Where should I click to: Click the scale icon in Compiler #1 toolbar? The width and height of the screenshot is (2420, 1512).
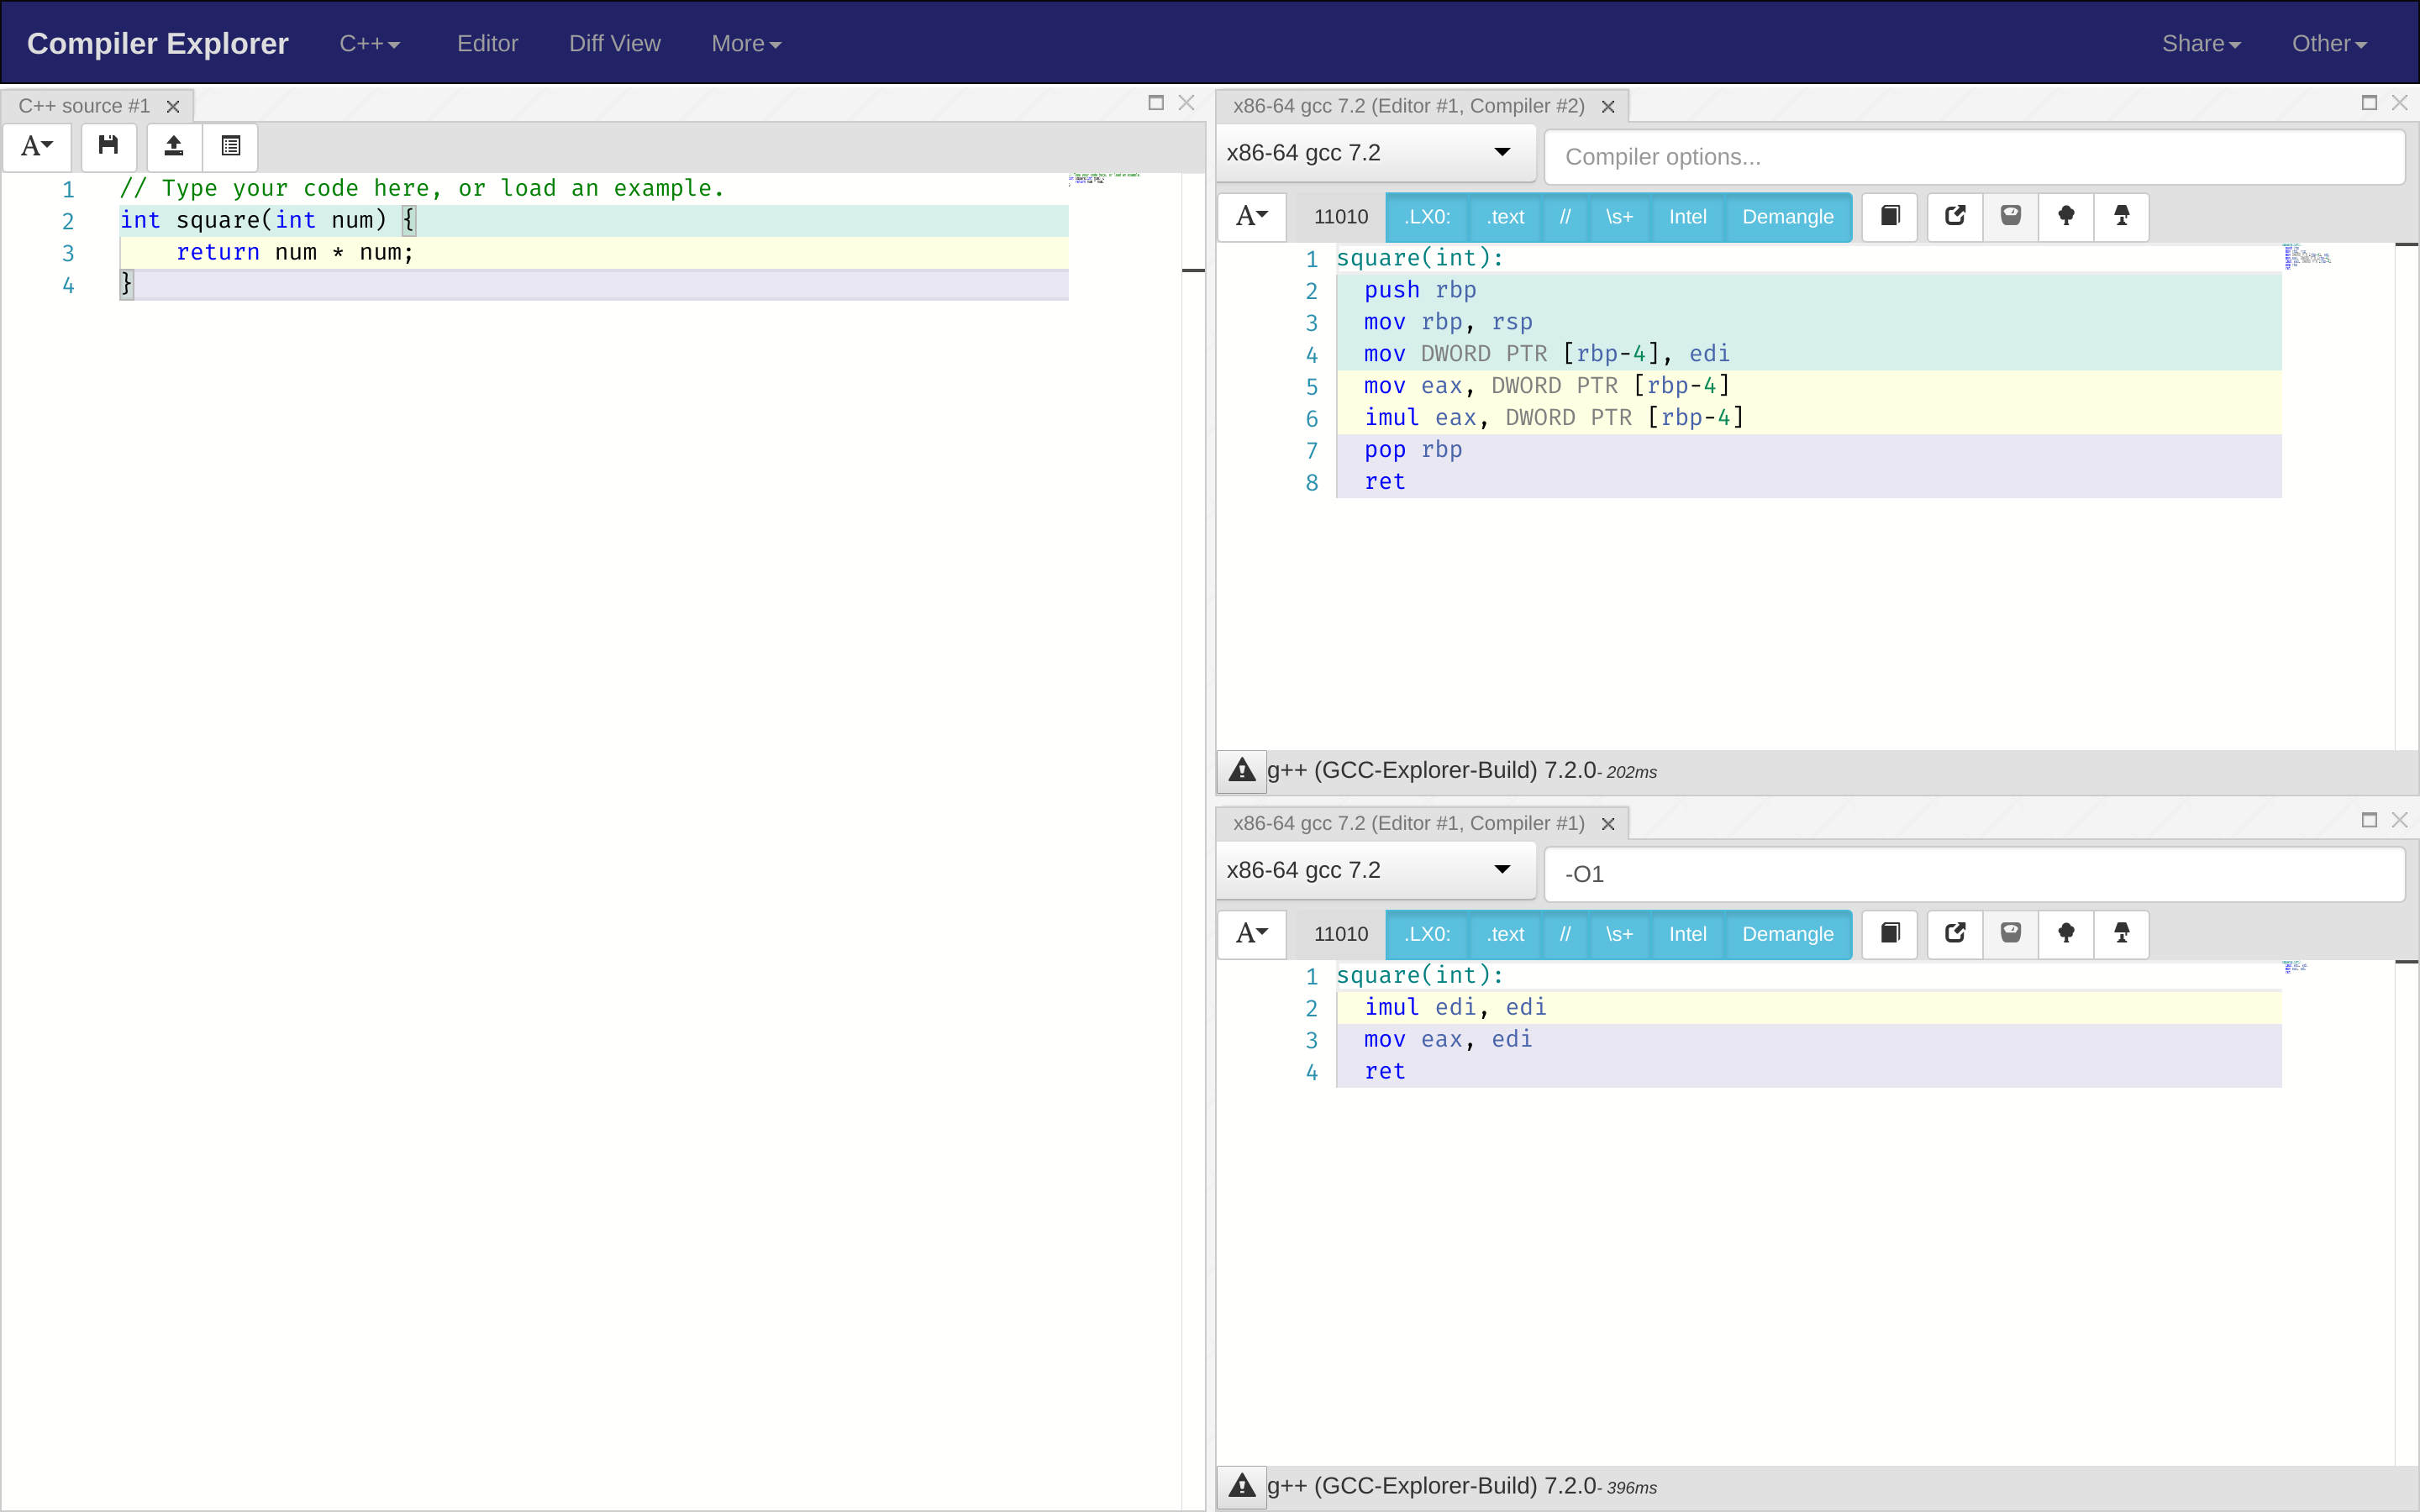(2010, 934)
